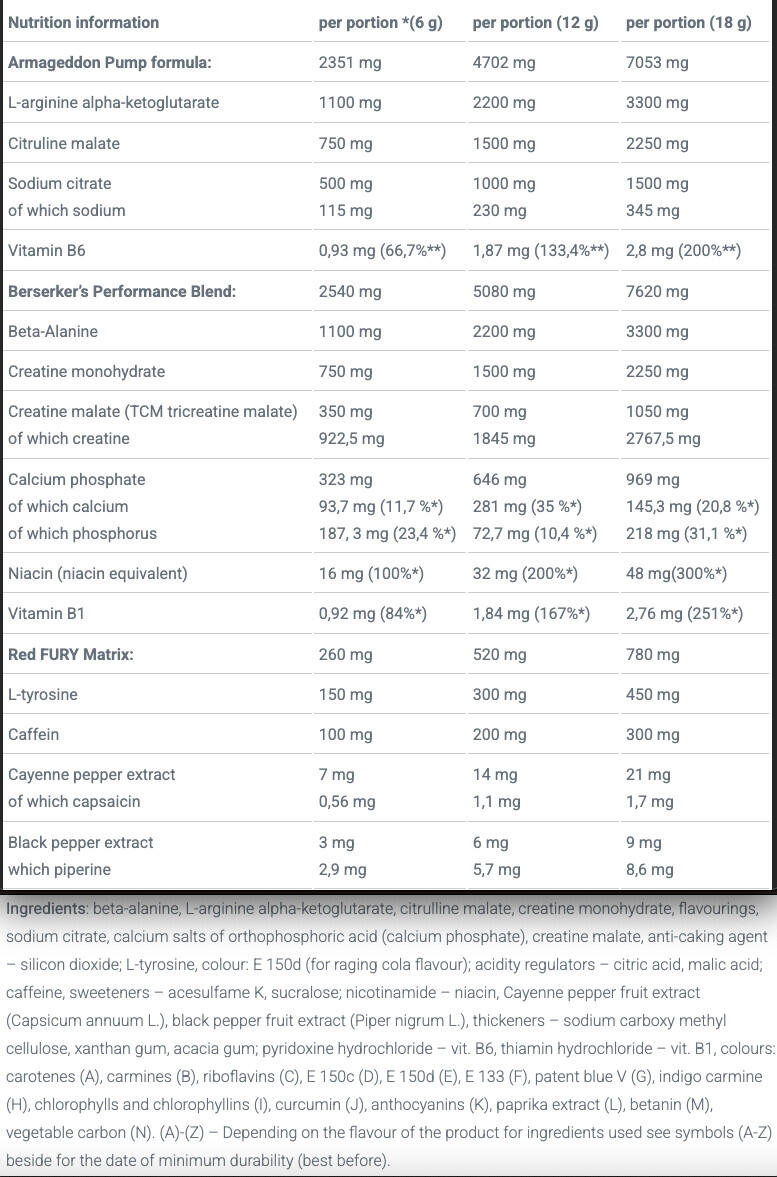
Task: Click the "Vitamin B6" row label
Action: pyautogui.click(x=47, y=251)
